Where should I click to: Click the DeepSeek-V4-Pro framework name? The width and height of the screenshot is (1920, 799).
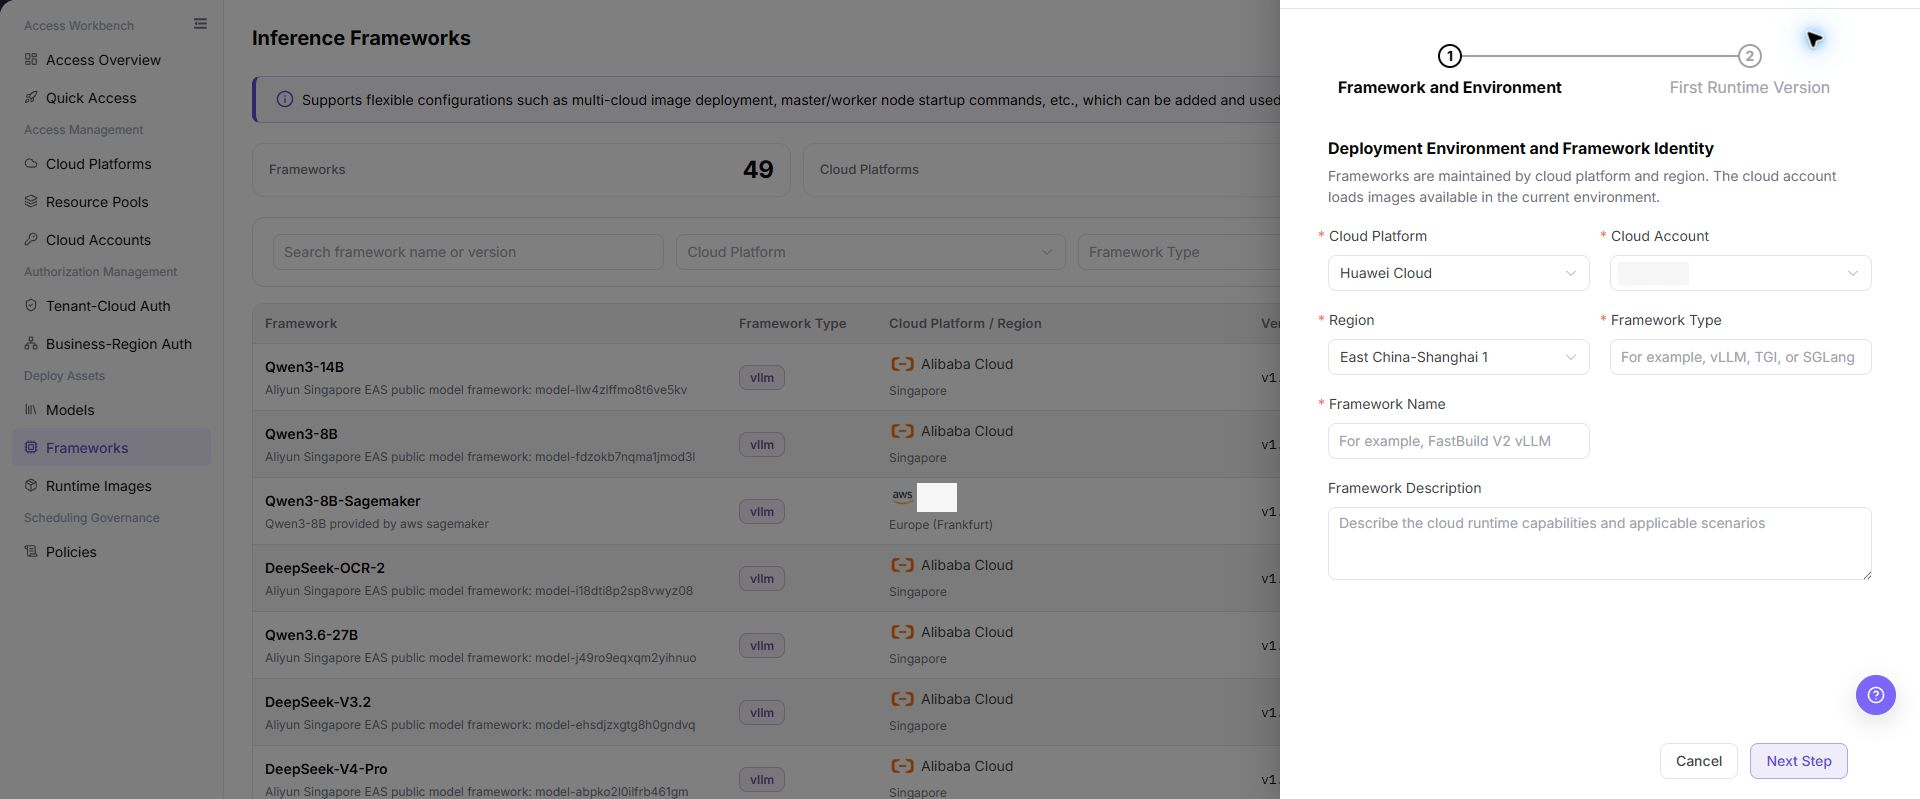click(x=326, y=769)
